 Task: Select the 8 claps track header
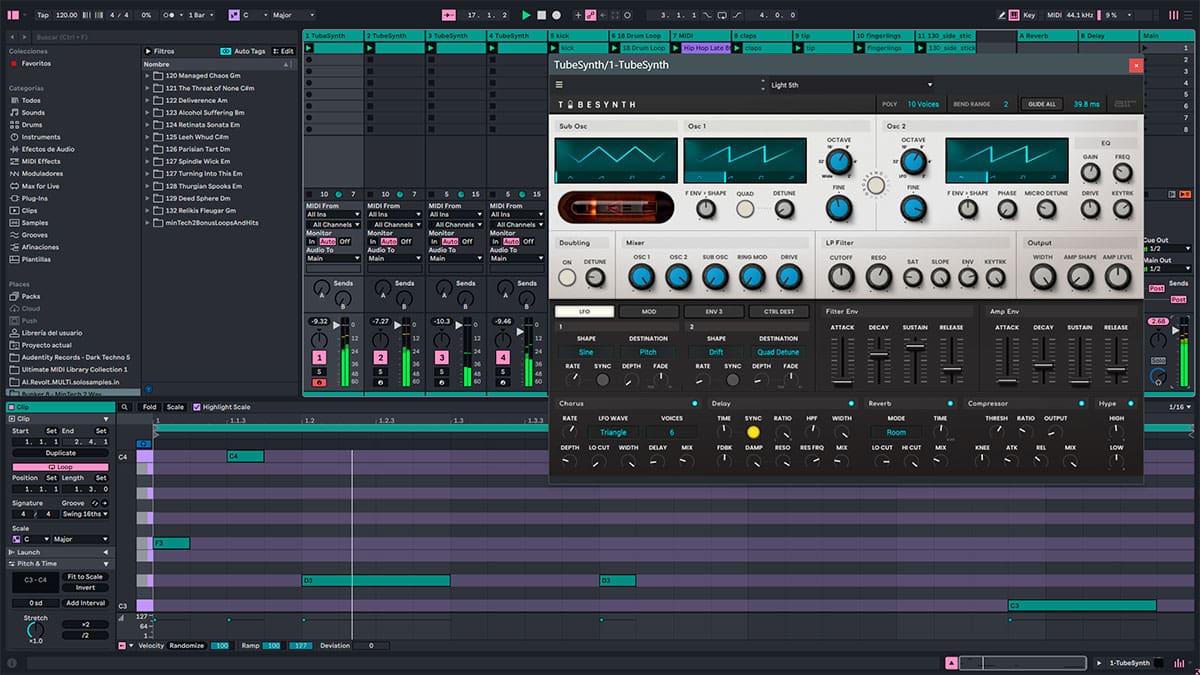point(762,35)
